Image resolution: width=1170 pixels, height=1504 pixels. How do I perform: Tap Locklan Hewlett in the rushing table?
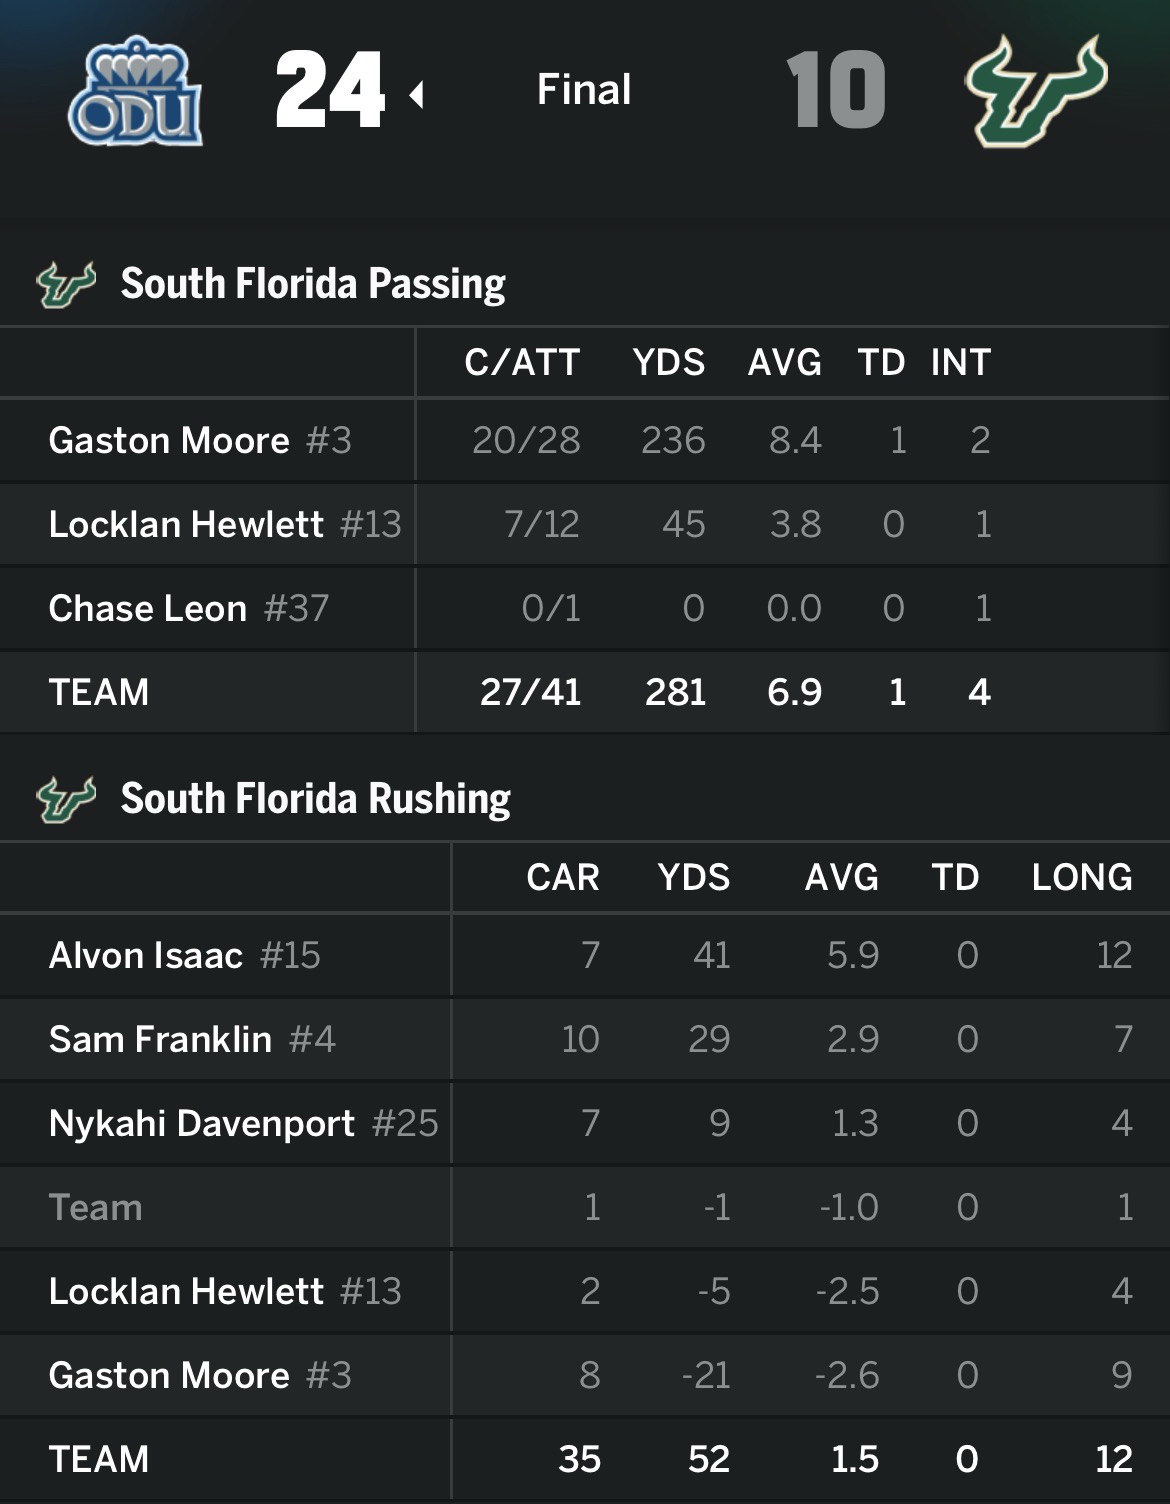(x=186, y=1292)
